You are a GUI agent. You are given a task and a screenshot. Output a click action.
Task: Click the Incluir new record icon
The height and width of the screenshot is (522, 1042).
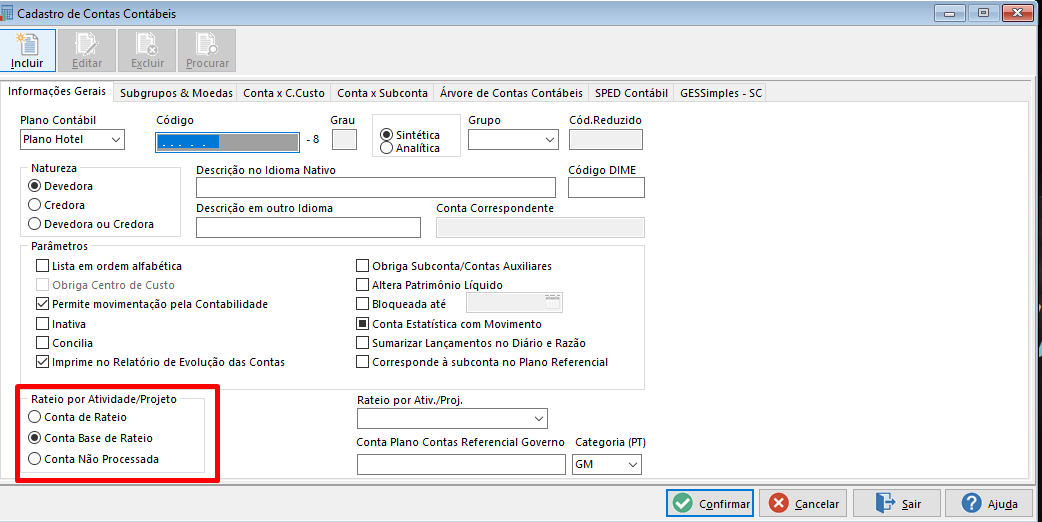[x=27, y=50]
